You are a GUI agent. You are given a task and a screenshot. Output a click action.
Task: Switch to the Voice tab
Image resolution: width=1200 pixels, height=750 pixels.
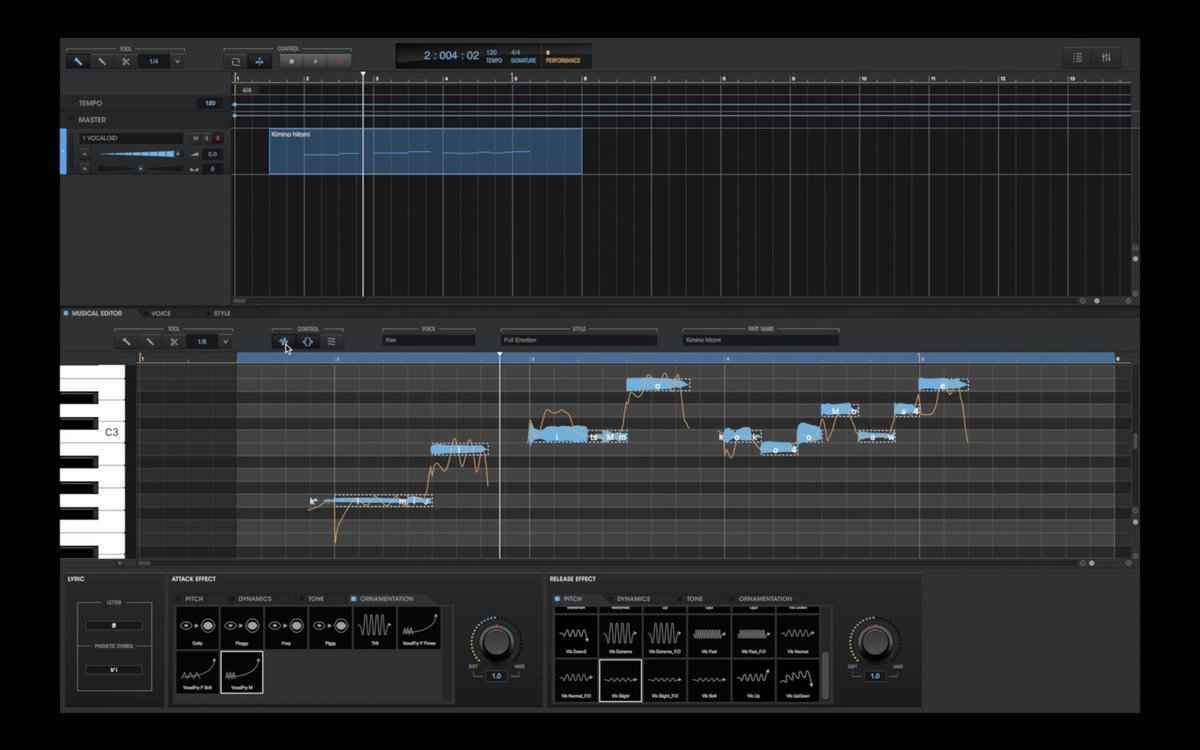coord(160,313)
